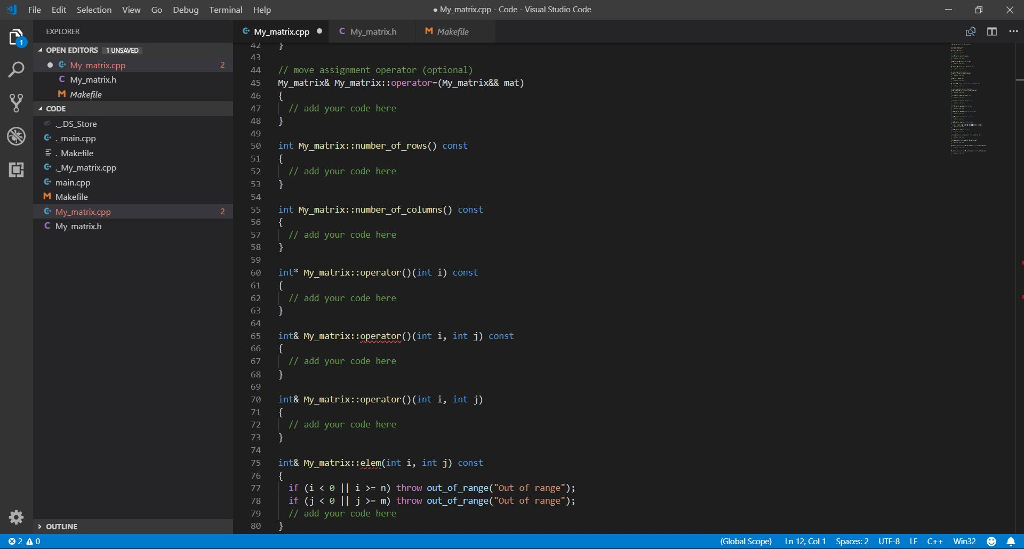Open the Selection menu
The width and height of the screenshot is (1024, 549).
click(x=94, y=10)
